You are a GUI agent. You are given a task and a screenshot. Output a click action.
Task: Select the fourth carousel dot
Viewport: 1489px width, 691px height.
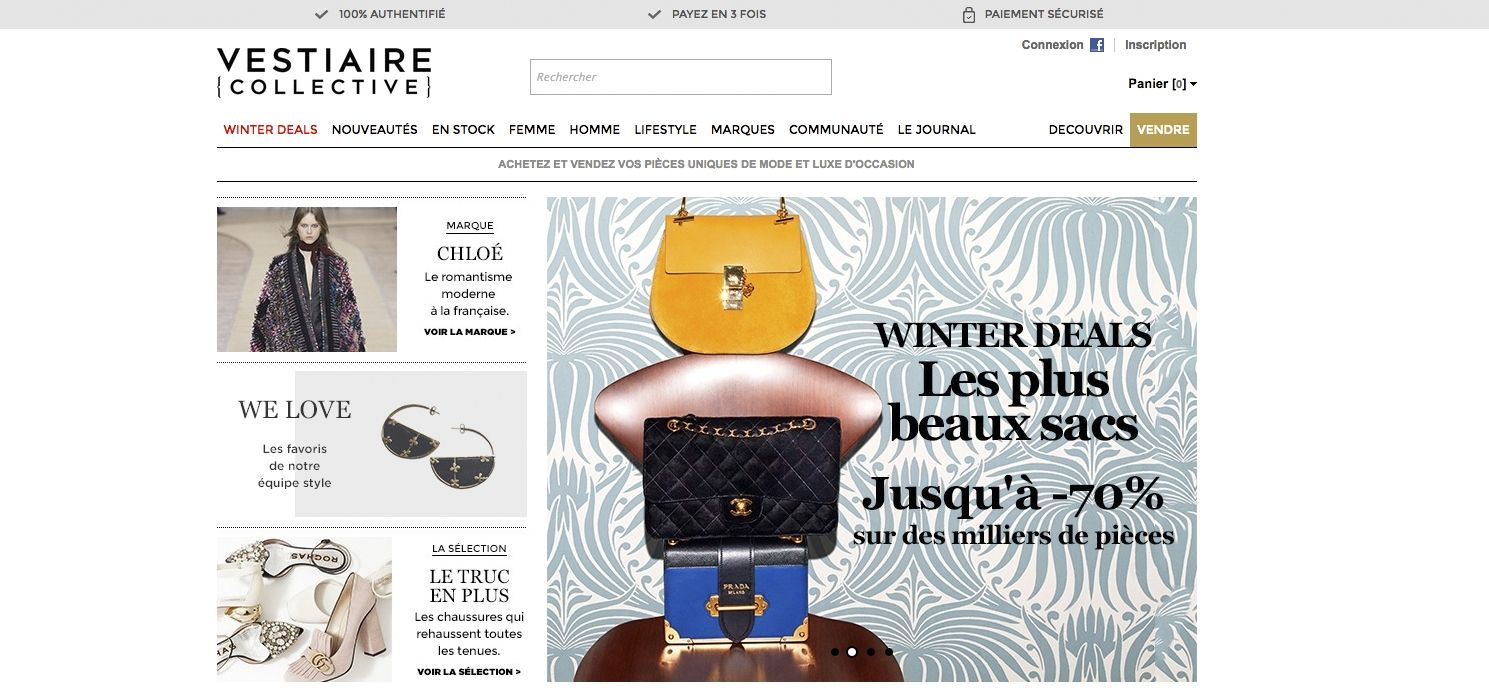(889, 652)
